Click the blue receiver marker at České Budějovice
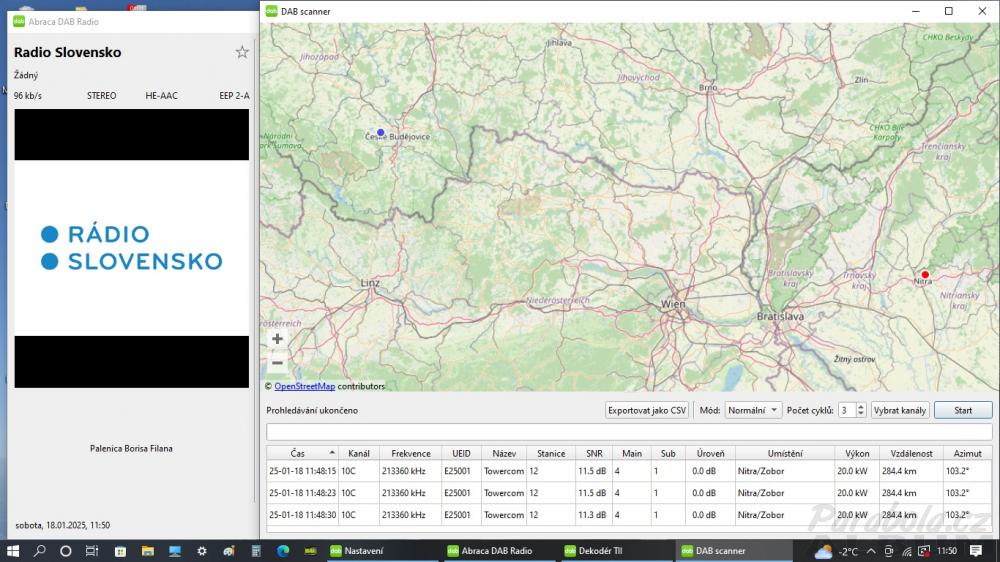The width and height of the screenshot is (1000, 562). click(x=381, y=133)
